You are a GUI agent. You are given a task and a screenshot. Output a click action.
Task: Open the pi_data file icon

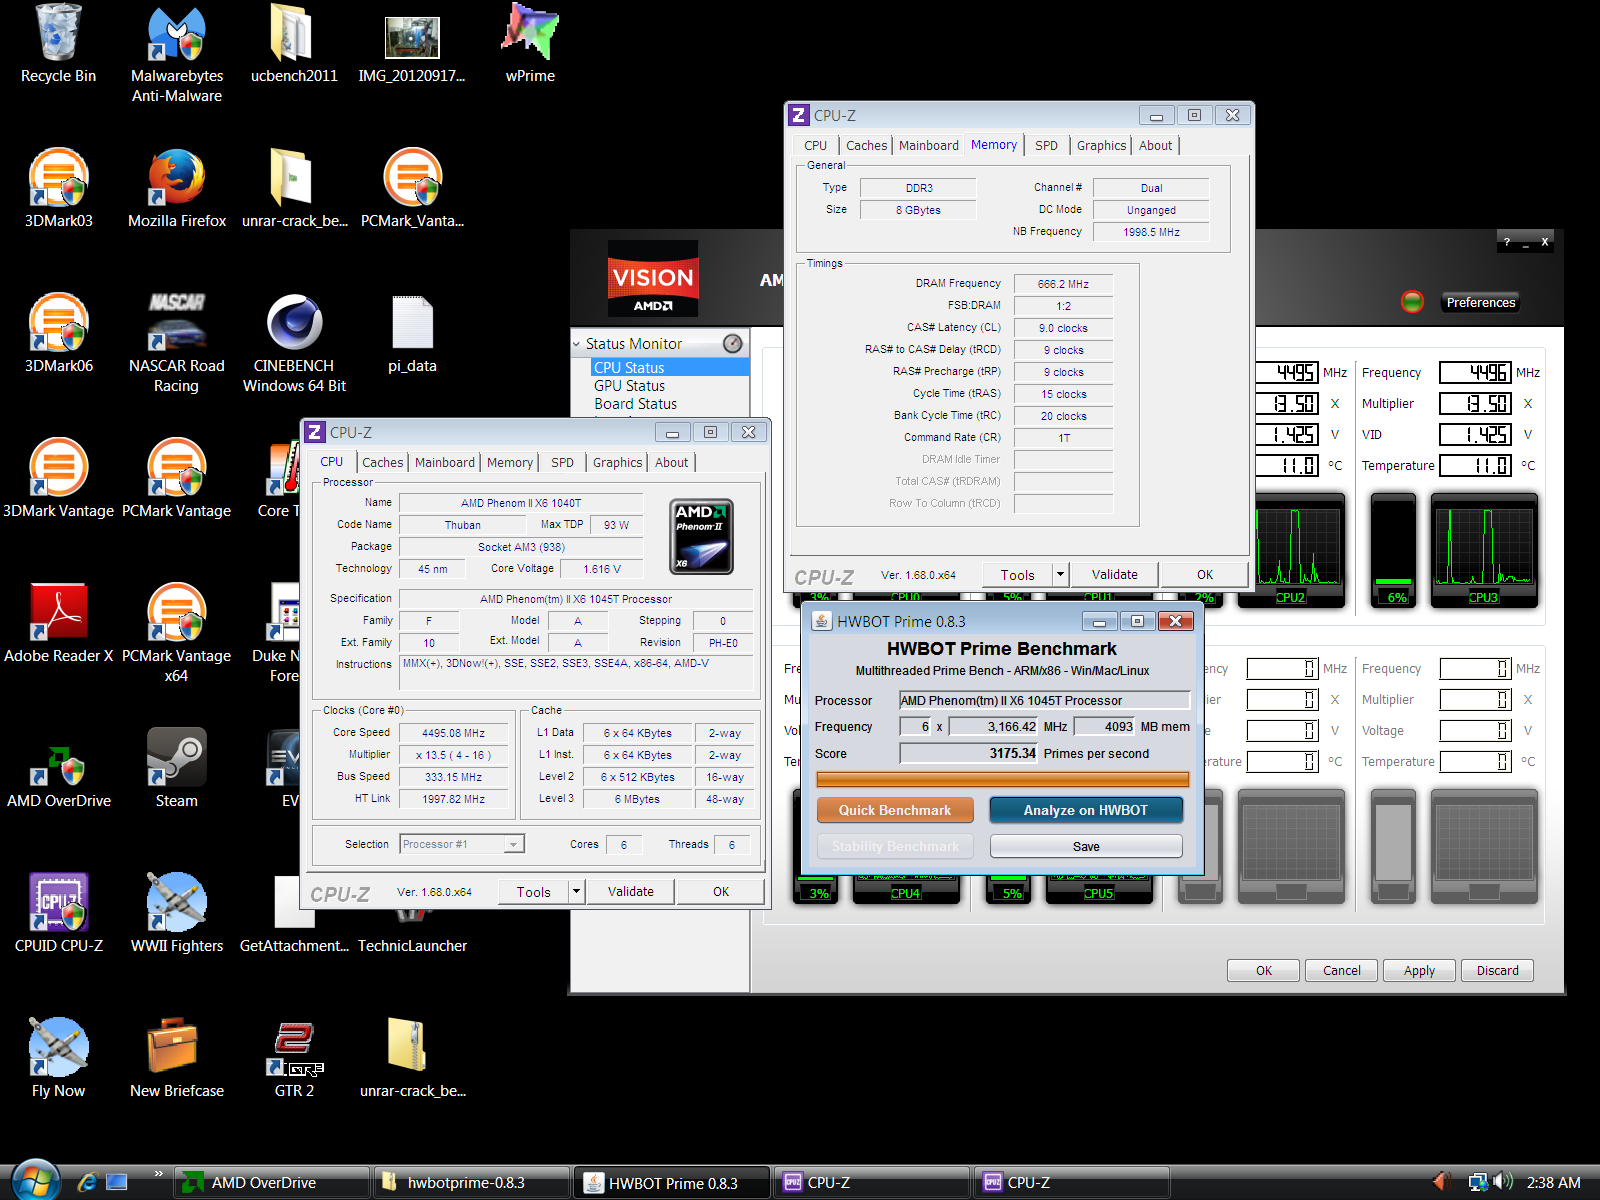click(x=412, y=335)
